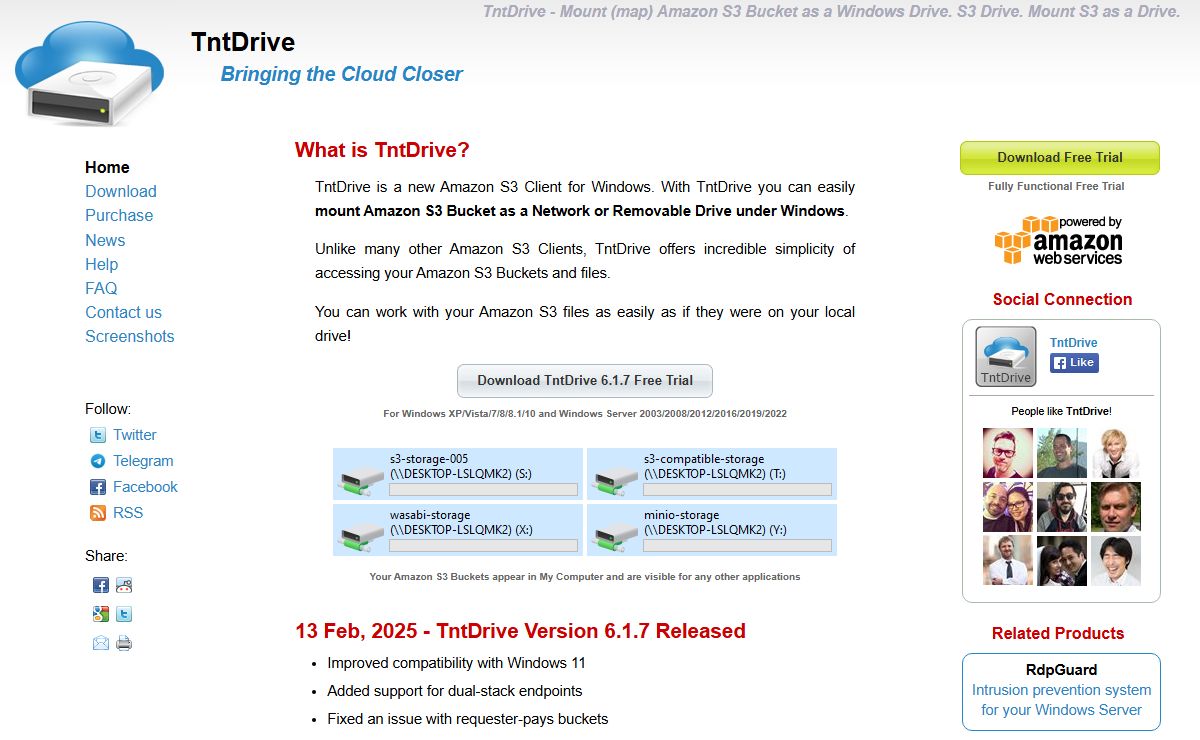
Task: Click 'Fully Functional Free Trial' caption
Action: click(1056, 186)
